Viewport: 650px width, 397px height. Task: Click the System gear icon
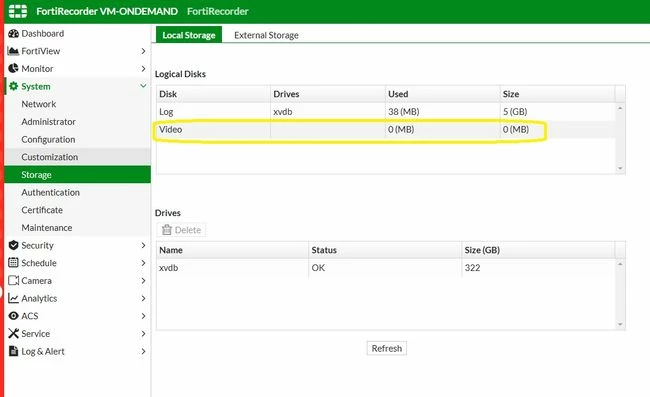tap(13, 86)
